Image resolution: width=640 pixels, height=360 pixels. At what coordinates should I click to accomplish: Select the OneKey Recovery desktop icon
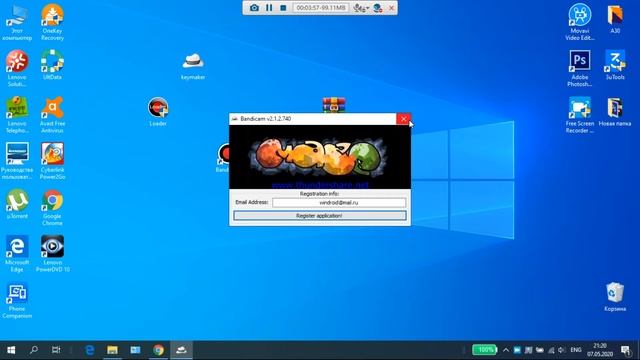[x=52, y=22]
